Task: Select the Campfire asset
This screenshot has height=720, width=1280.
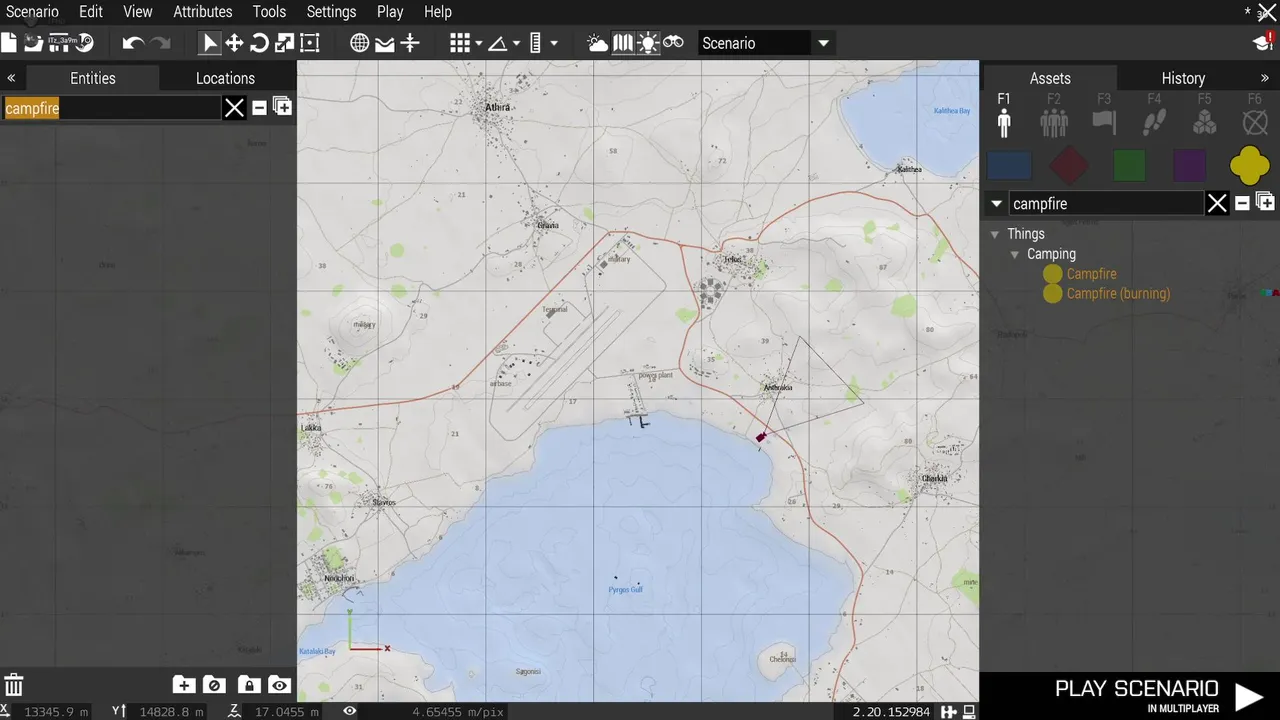Action: pyautogui.click(x=1091, y=274)
